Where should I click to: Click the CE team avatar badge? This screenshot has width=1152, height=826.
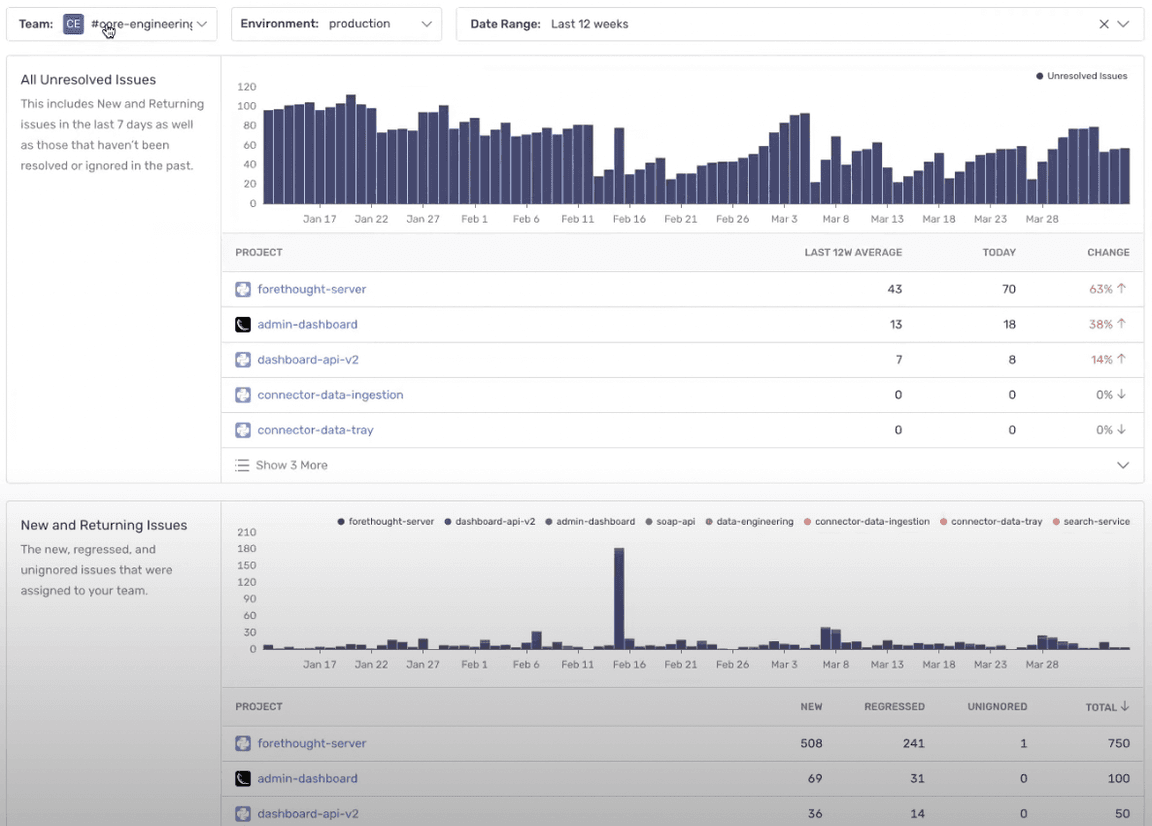pos(73,24)
